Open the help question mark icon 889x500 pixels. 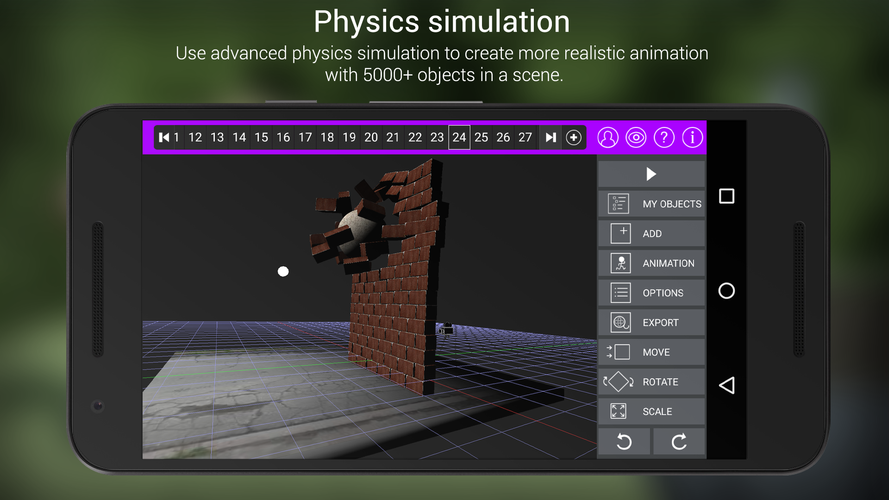point(664,137)
